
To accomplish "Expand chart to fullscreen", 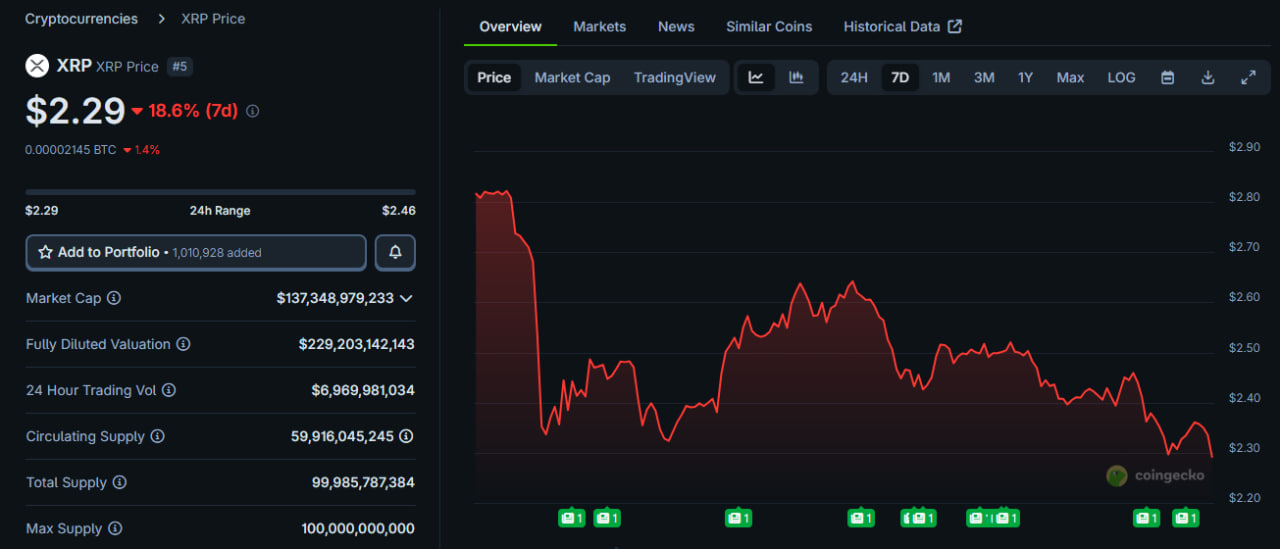I will 1248,78.
